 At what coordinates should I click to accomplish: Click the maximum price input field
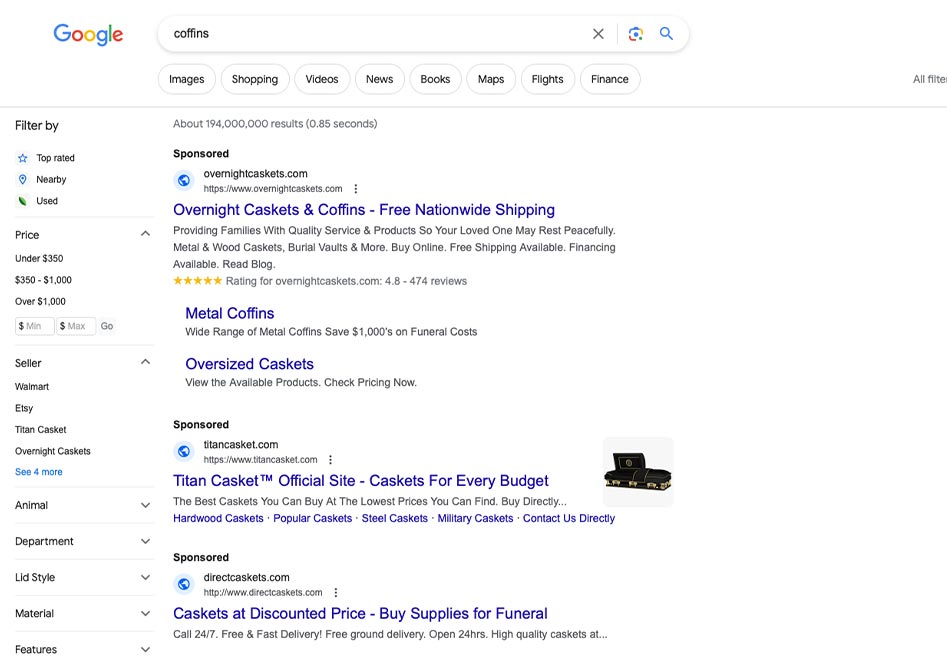[76, 326]
